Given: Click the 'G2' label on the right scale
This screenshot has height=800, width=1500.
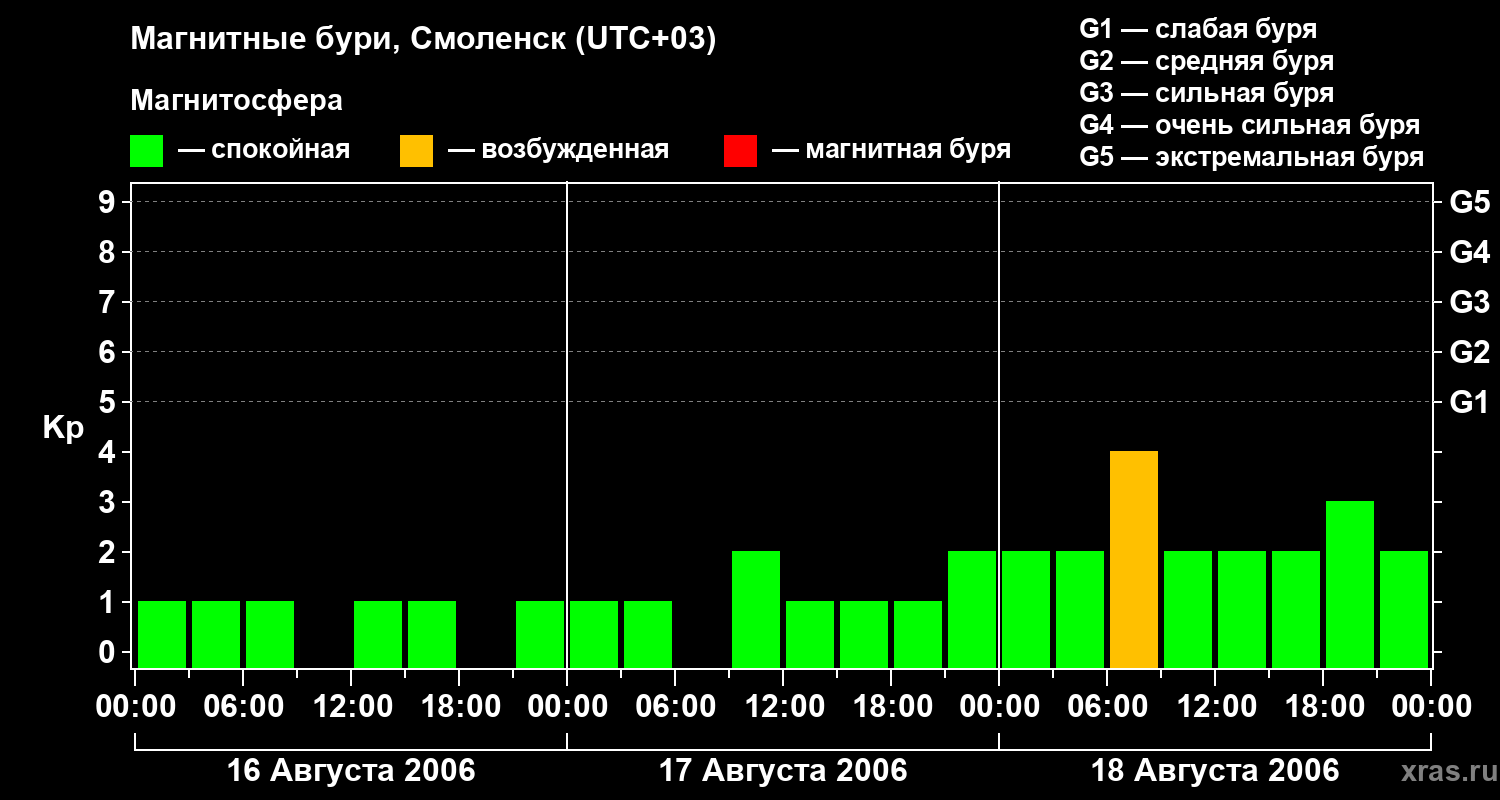Looking at the screenshot, I should [1470, 352].
